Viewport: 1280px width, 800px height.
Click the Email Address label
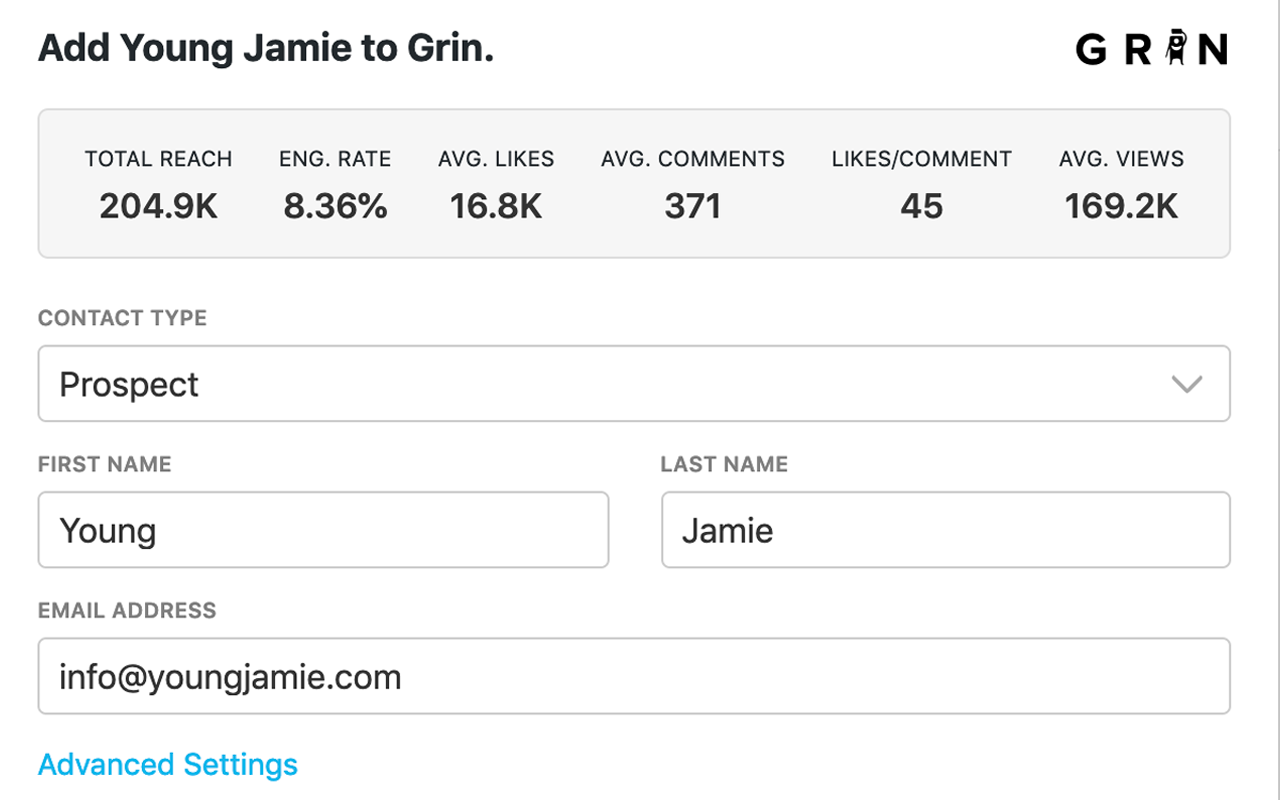pos(127,610)
